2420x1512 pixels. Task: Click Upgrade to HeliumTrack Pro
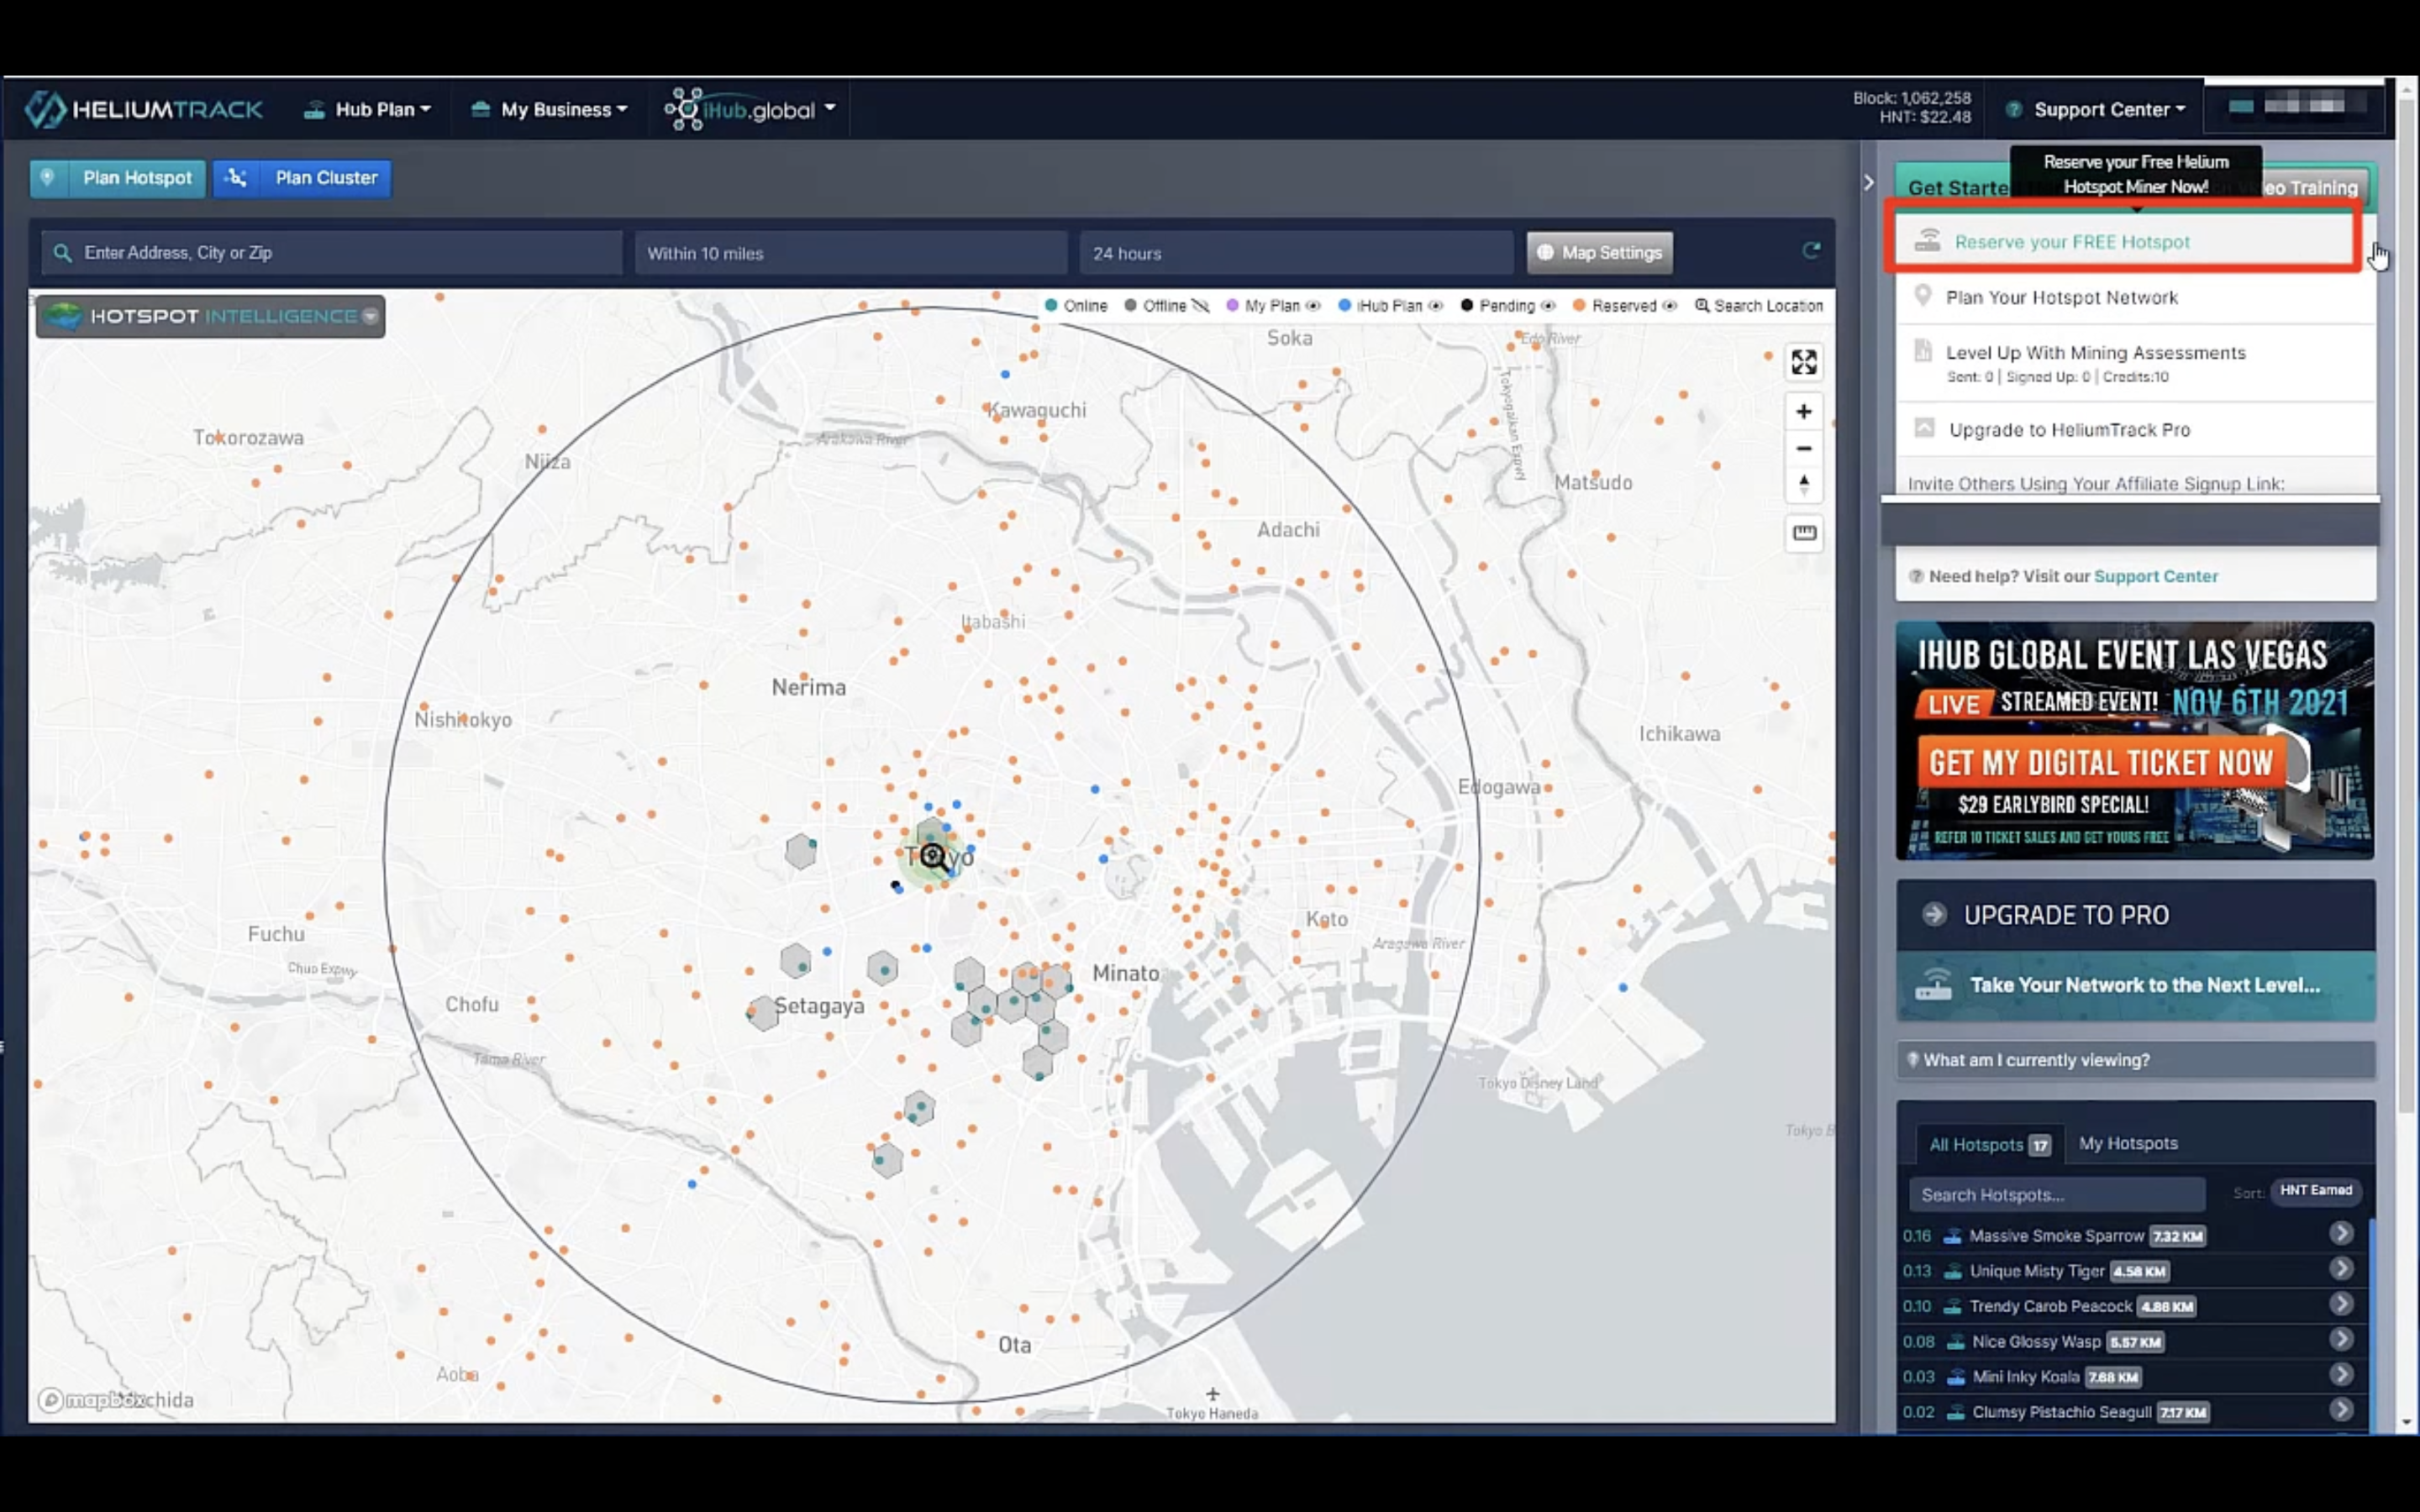point(2136,429)
